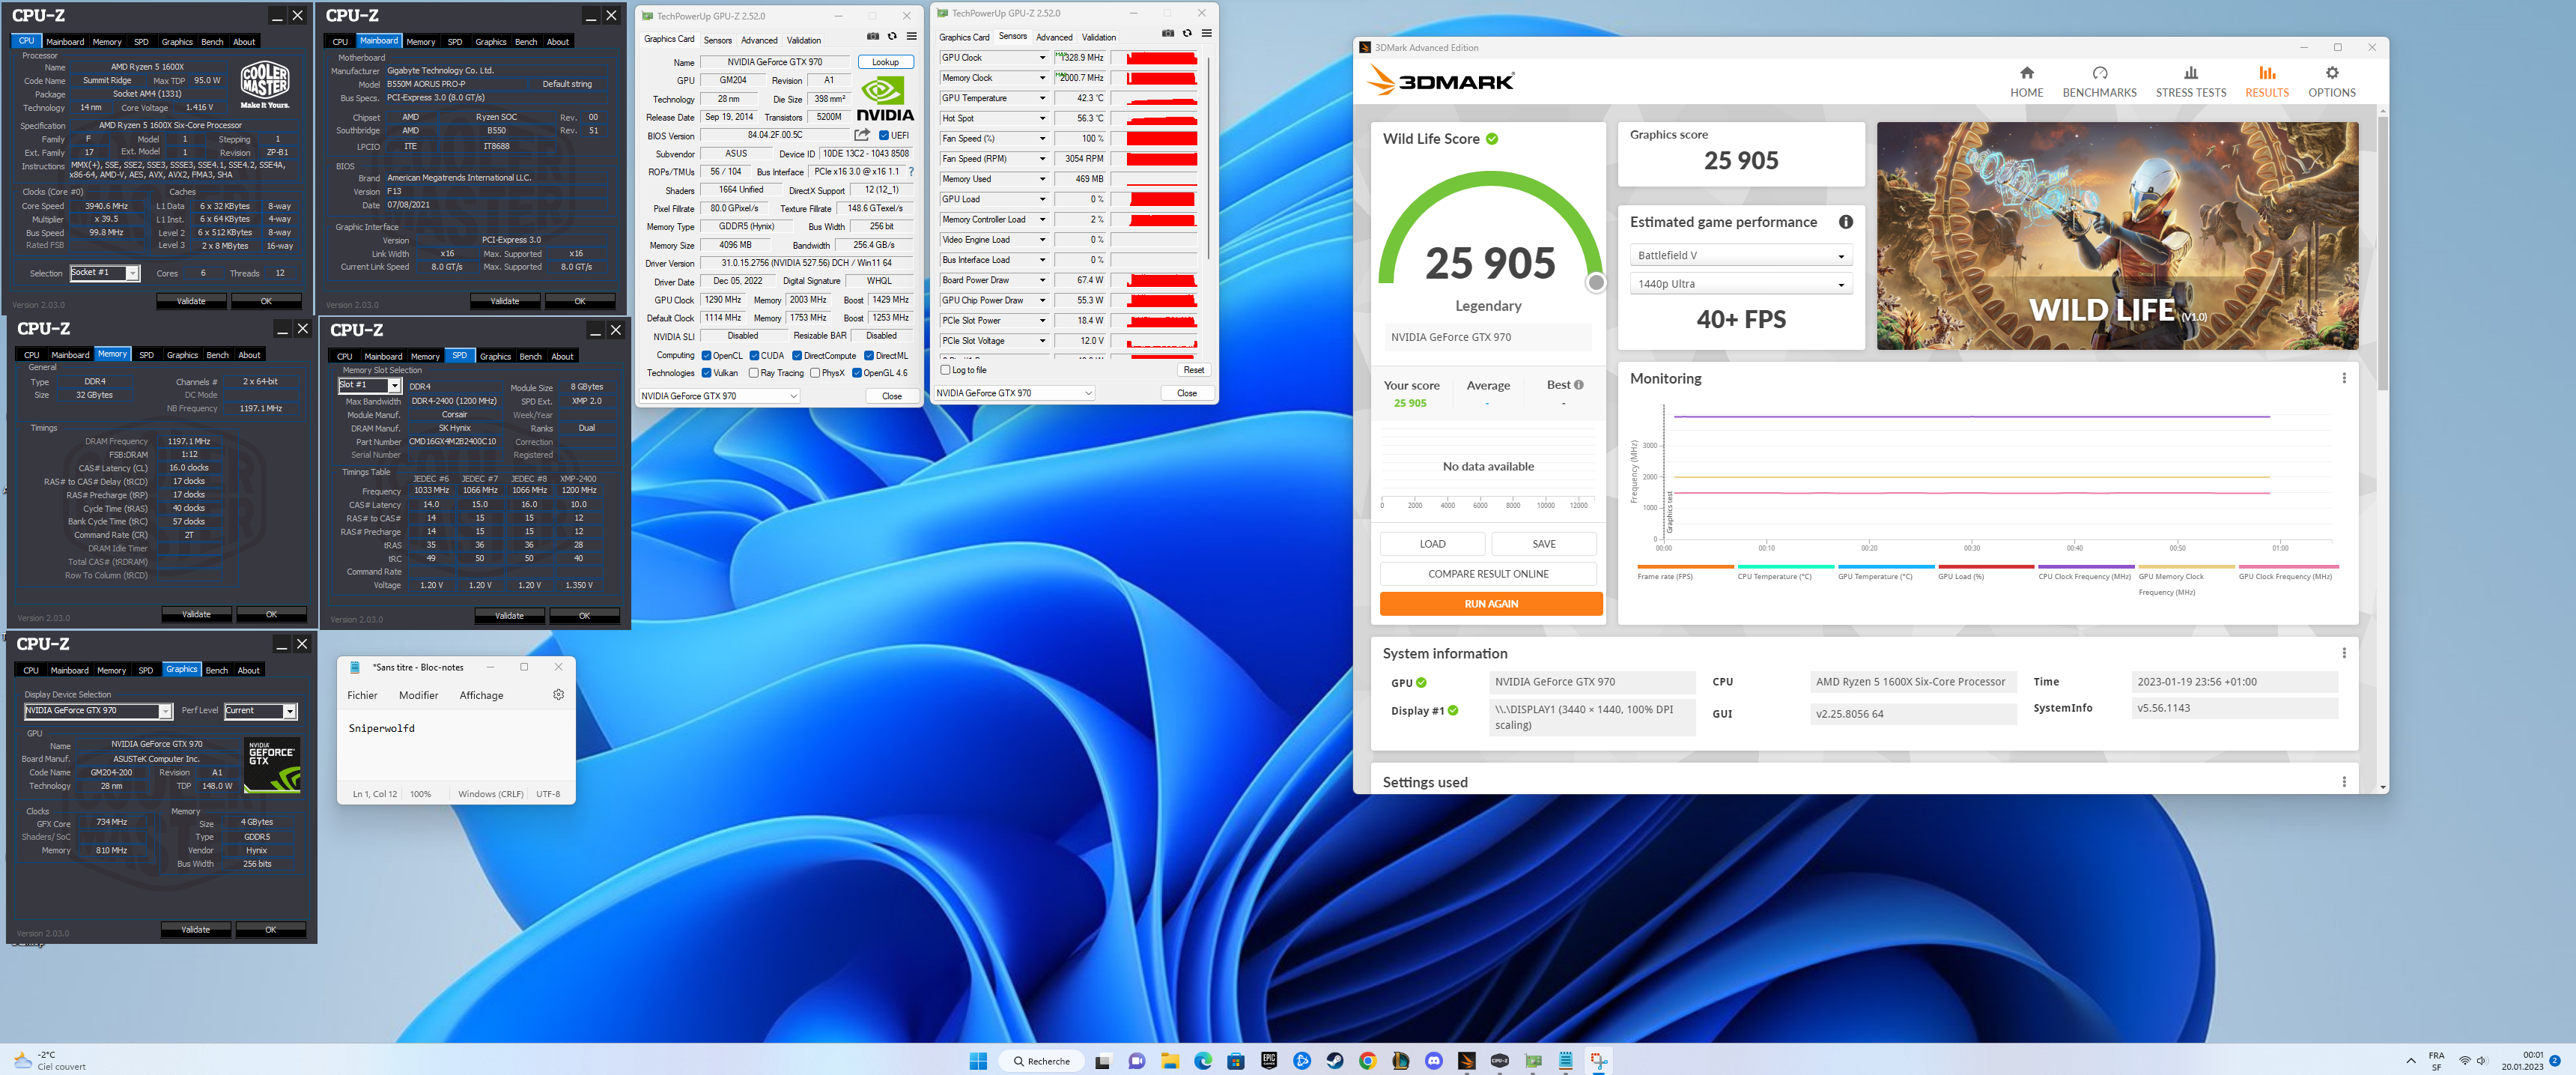Launch Steam from the taskbar
The height and width of the screenshot is (1075, 2576).
(1334, 1061)
